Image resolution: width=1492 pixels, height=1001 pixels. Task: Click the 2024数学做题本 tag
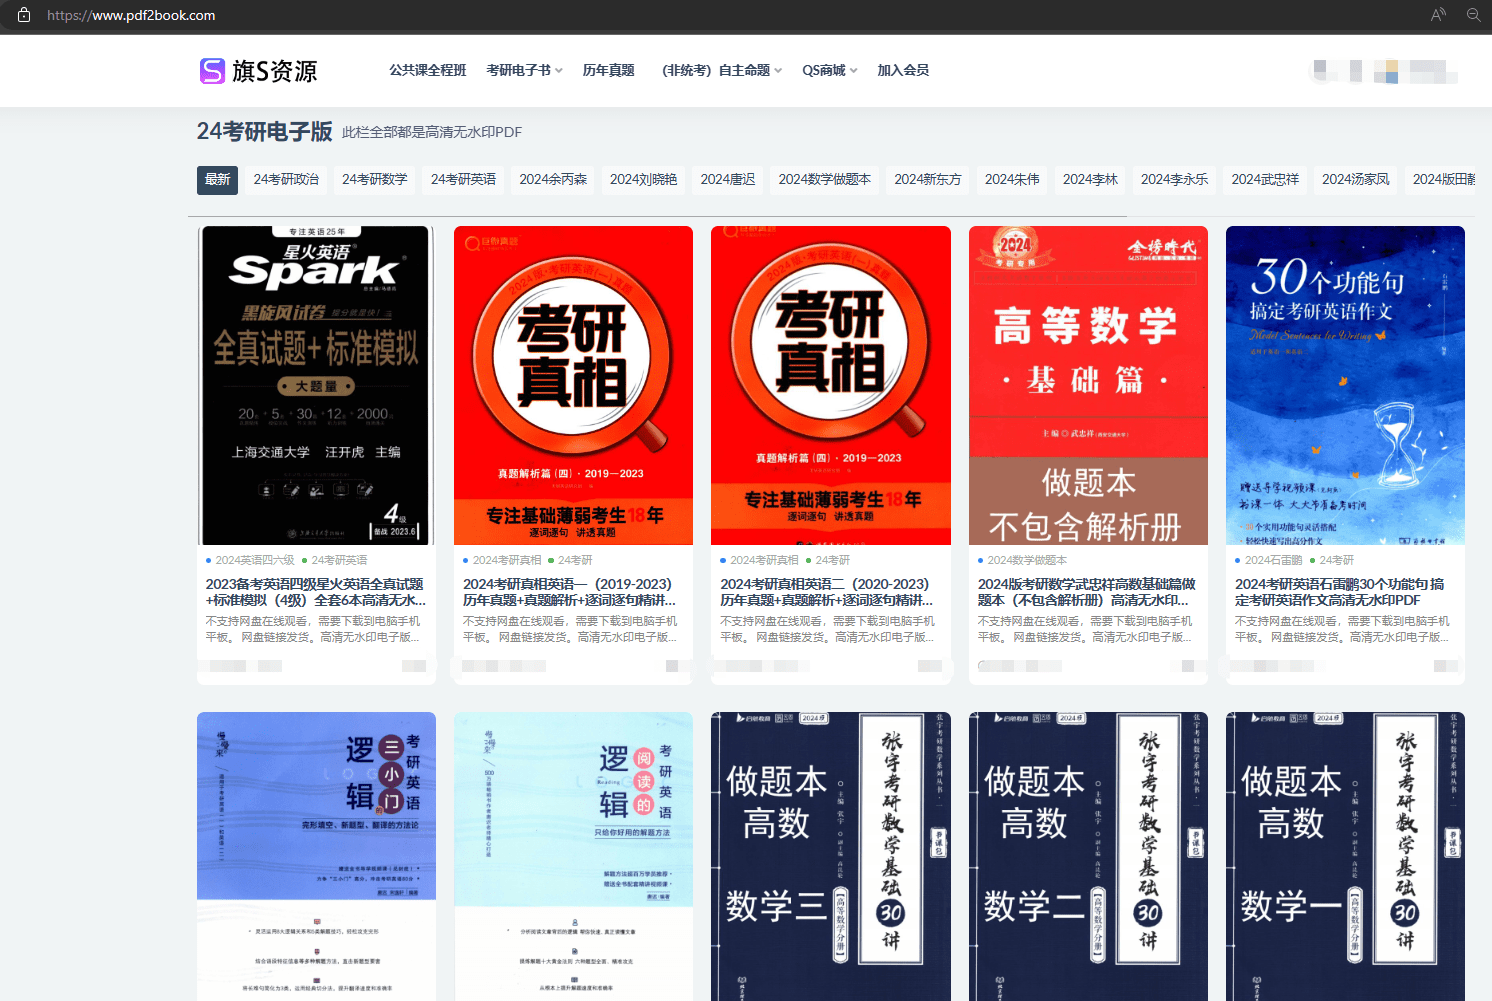1027,560
